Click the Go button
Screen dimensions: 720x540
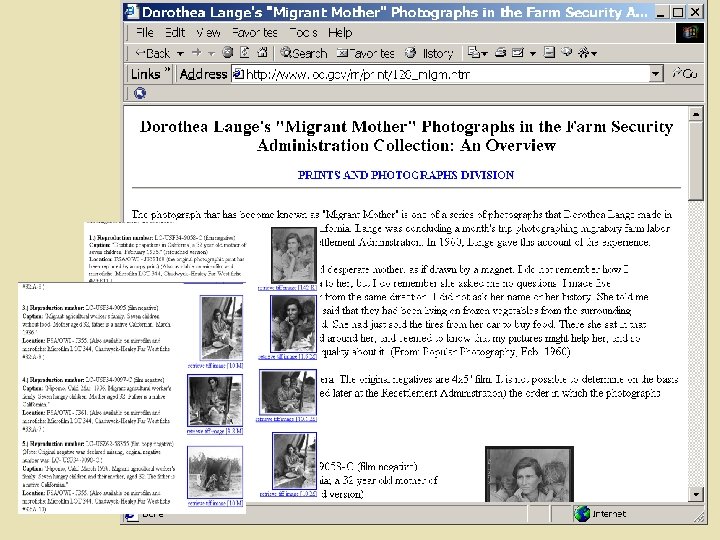coord(685,73)
